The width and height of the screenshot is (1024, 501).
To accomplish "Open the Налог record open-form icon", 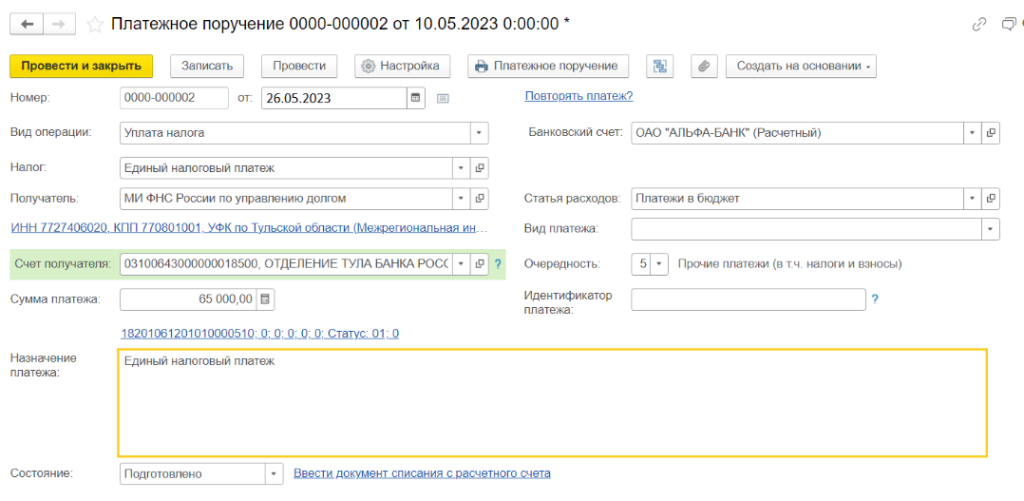I will (479, 168).
